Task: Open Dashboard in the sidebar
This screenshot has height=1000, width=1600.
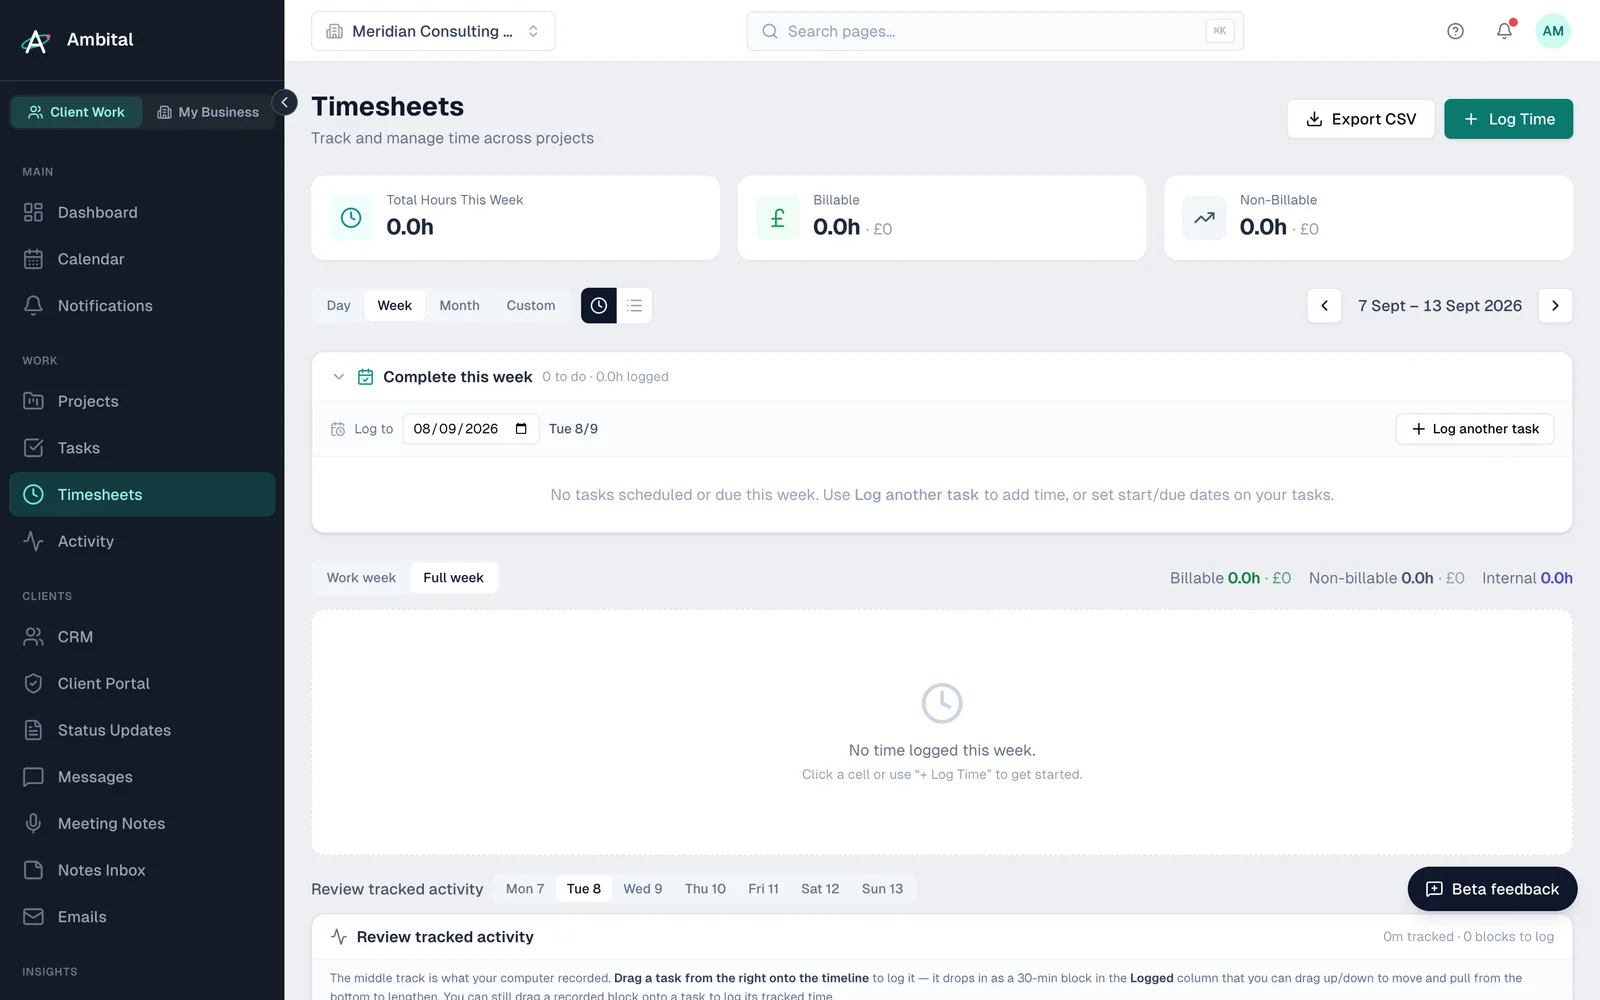Action: (142, 212)
